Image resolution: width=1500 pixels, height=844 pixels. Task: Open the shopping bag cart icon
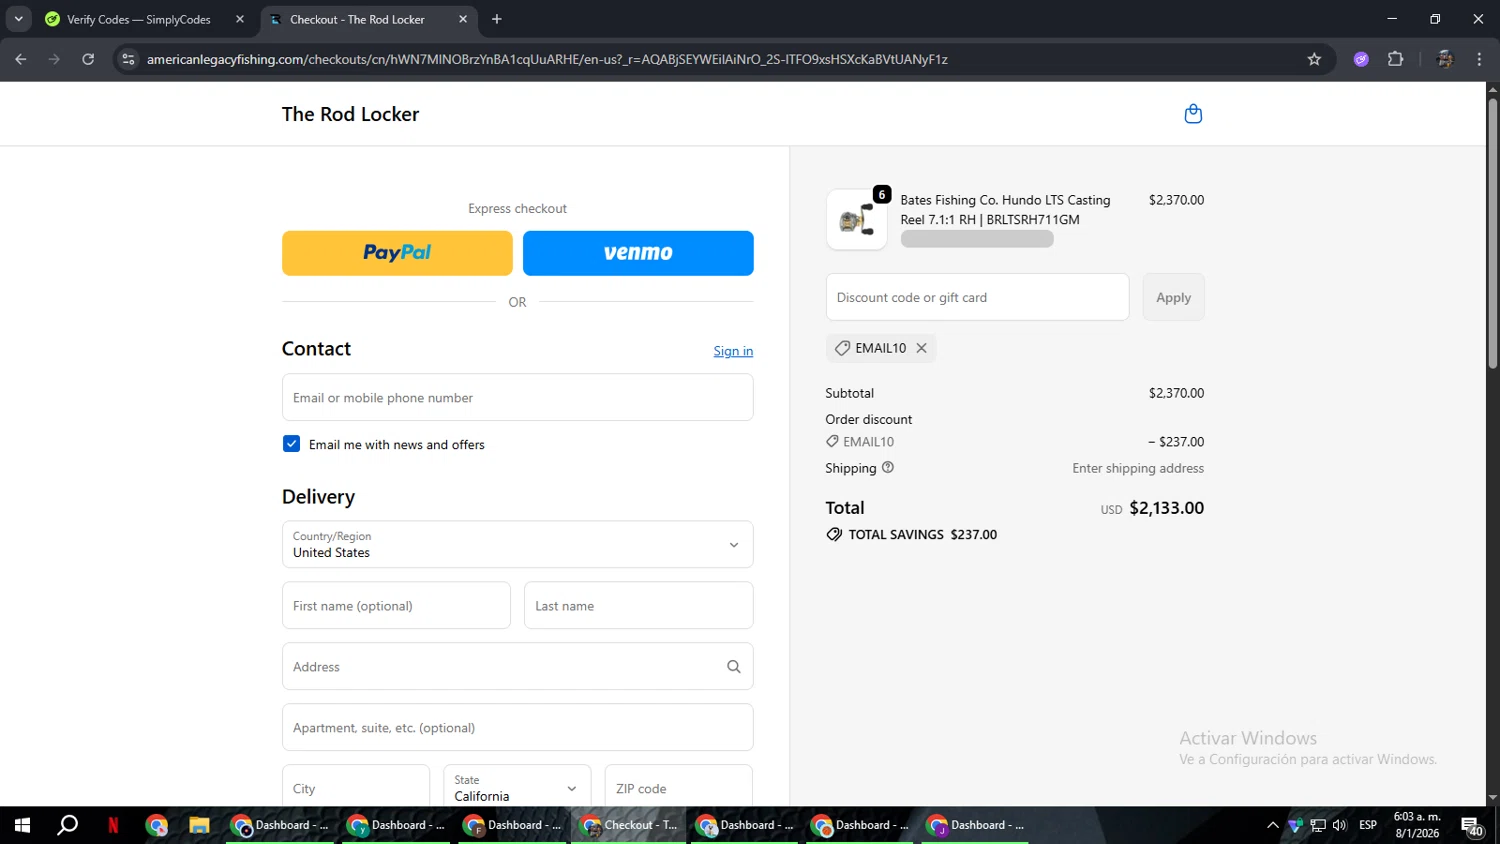click(1193, 114)
